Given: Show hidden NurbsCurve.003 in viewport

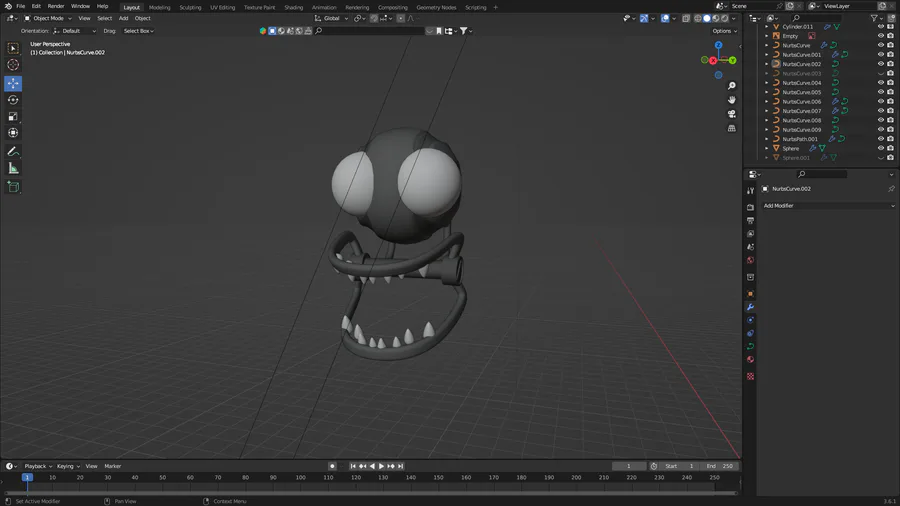Looking at the screenshot, I should tap(880, 73).
